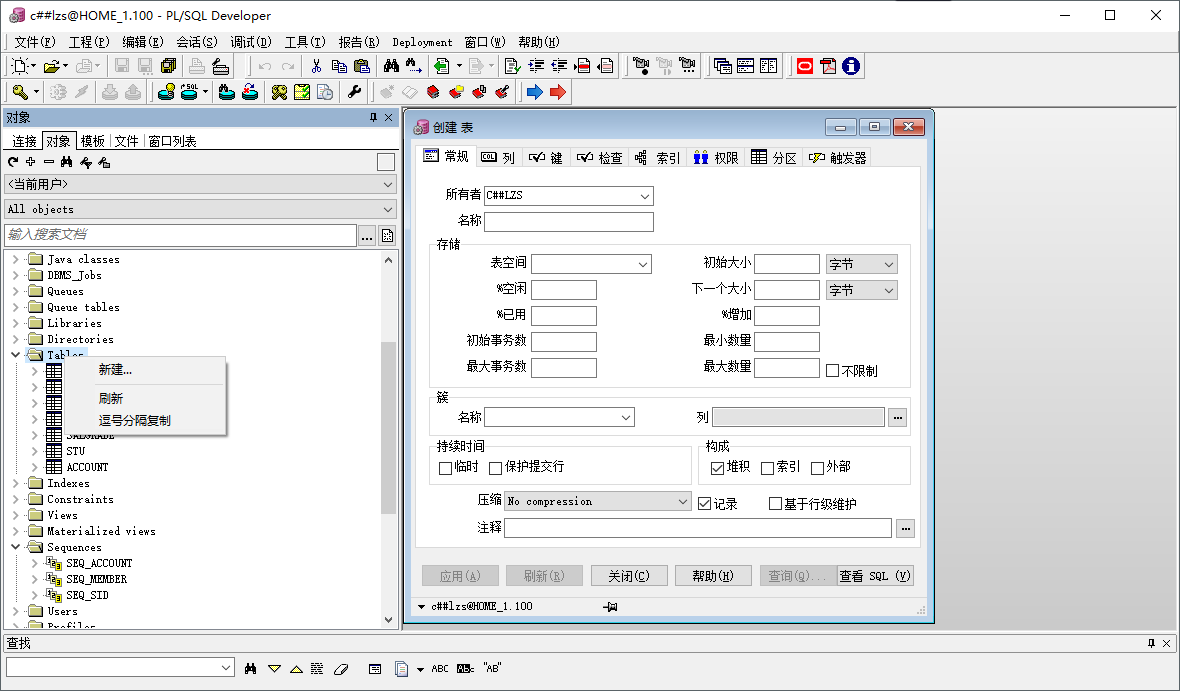Uncheck the 堆积 checkbox
The height and width of the screenshot is (691, 1180).
coord(717,468)
